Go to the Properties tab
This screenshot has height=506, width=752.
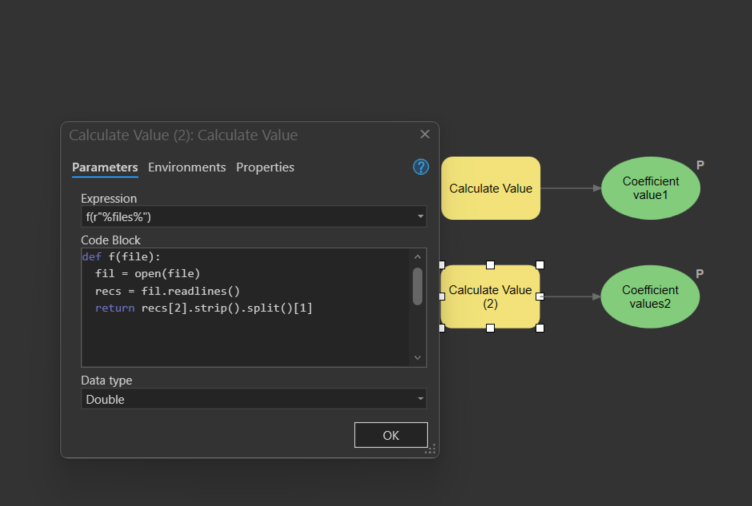[x=265, y=167]
